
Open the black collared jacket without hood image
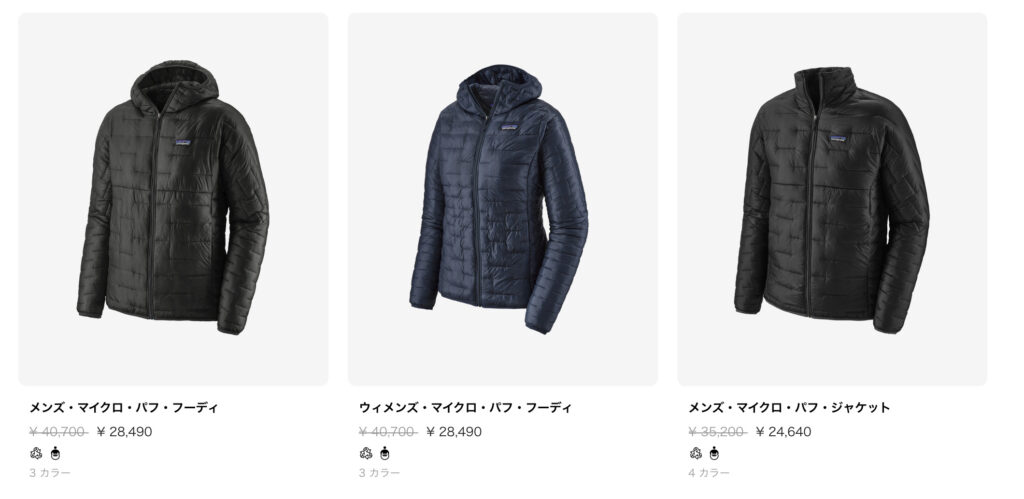pyautogui.click(x=832, y=199)
